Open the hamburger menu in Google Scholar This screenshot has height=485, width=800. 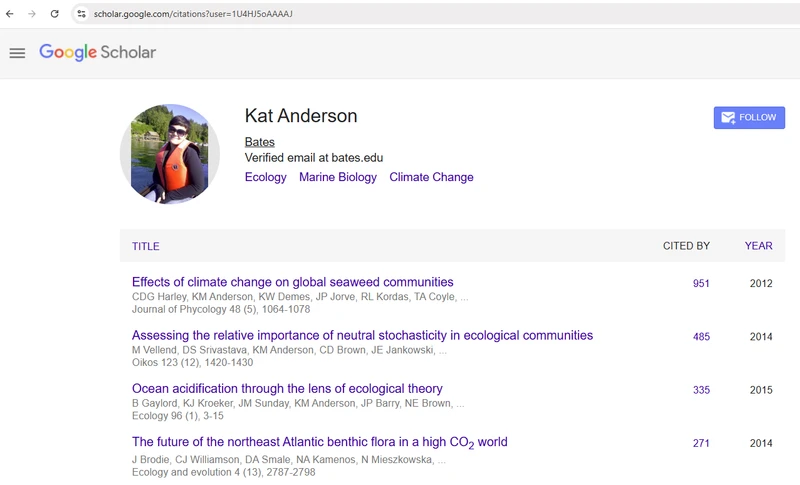pyautogui.click(x=17, y=53)
